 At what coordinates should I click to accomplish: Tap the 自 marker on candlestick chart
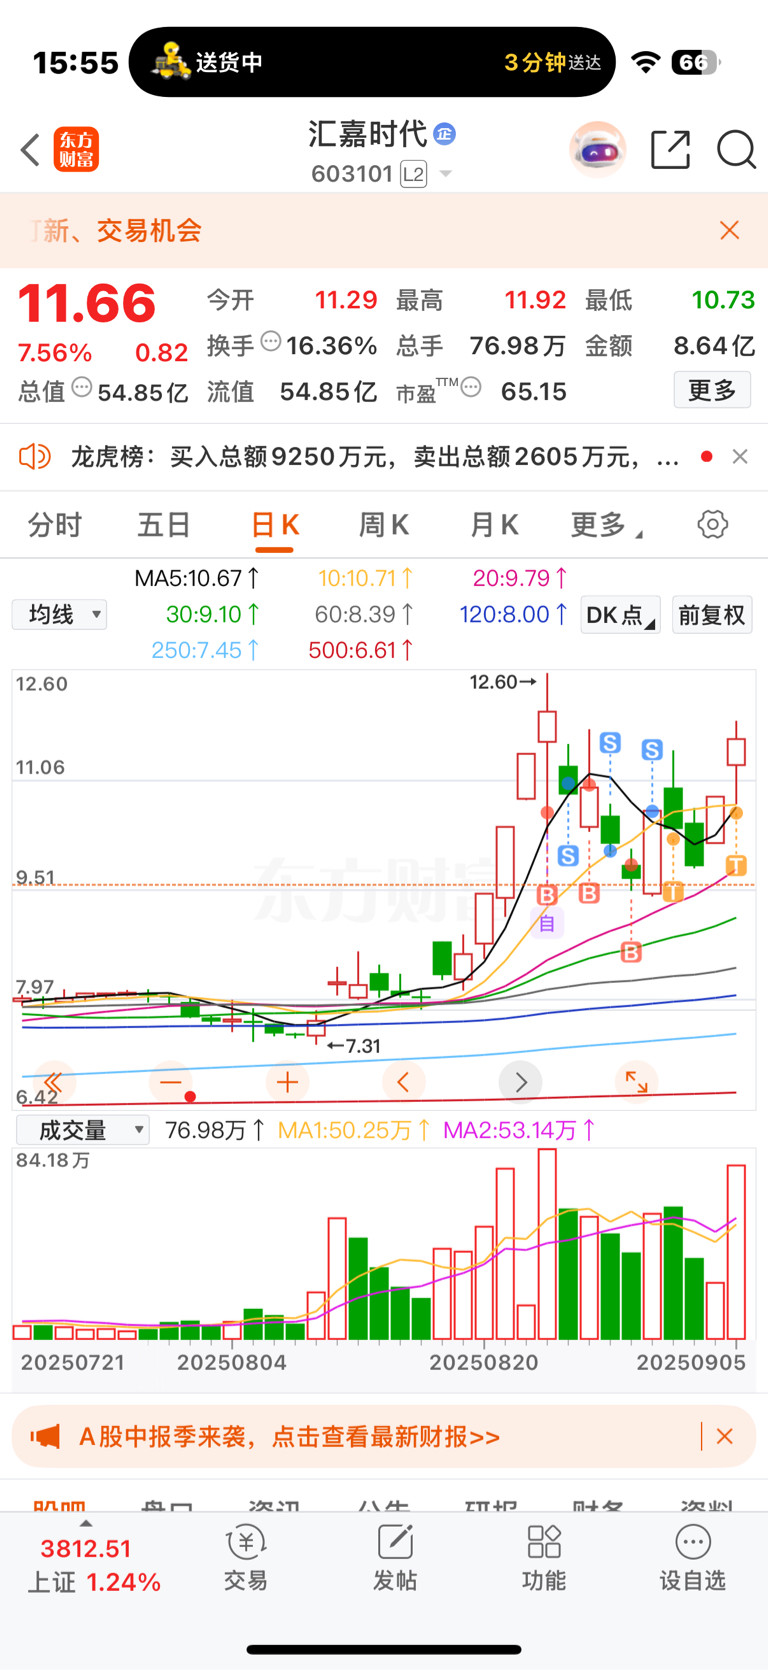(547, 923)
